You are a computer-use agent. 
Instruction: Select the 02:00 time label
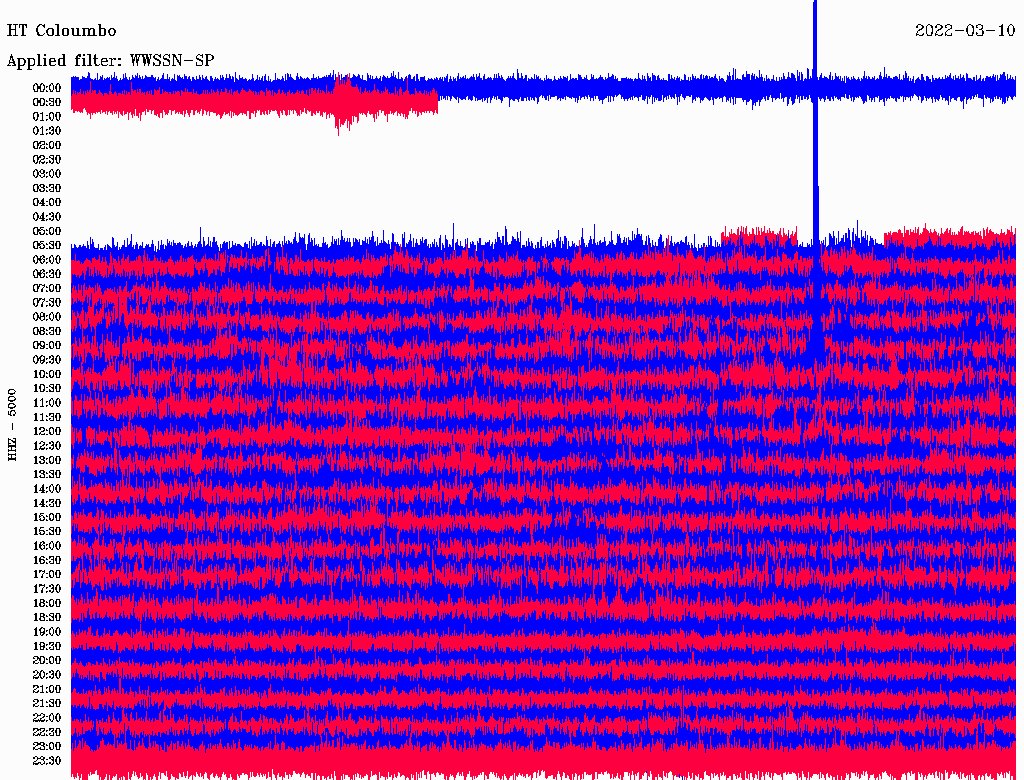click(47, 145)
